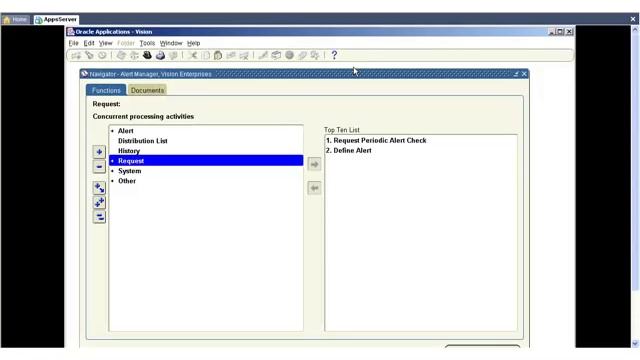Image resolution: width=640 pixels, height=360 pixels.
Task: Click the Copy toolbar icon
Action: pyautogui.click(x=205, y=56)
